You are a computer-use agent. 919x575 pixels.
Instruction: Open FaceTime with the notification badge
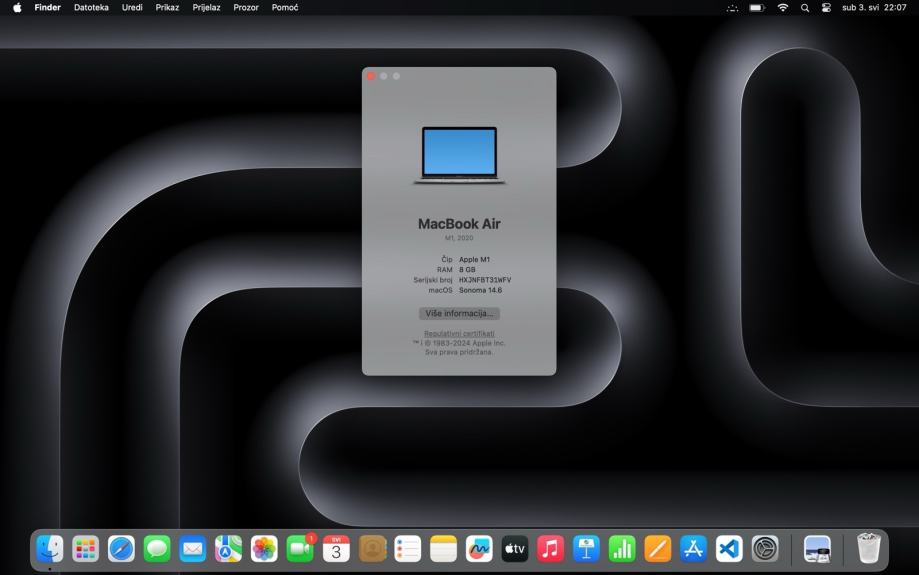pos(300,548)
